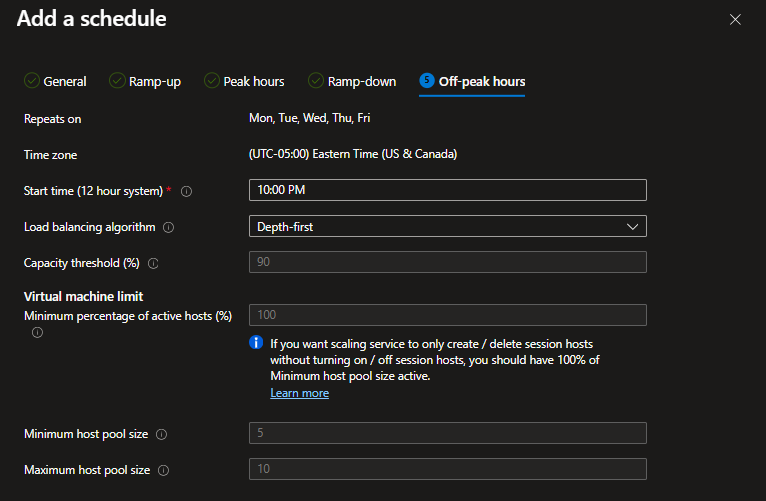Open the General tab
This screenshot has width=766, height=501.
(55, 81)
